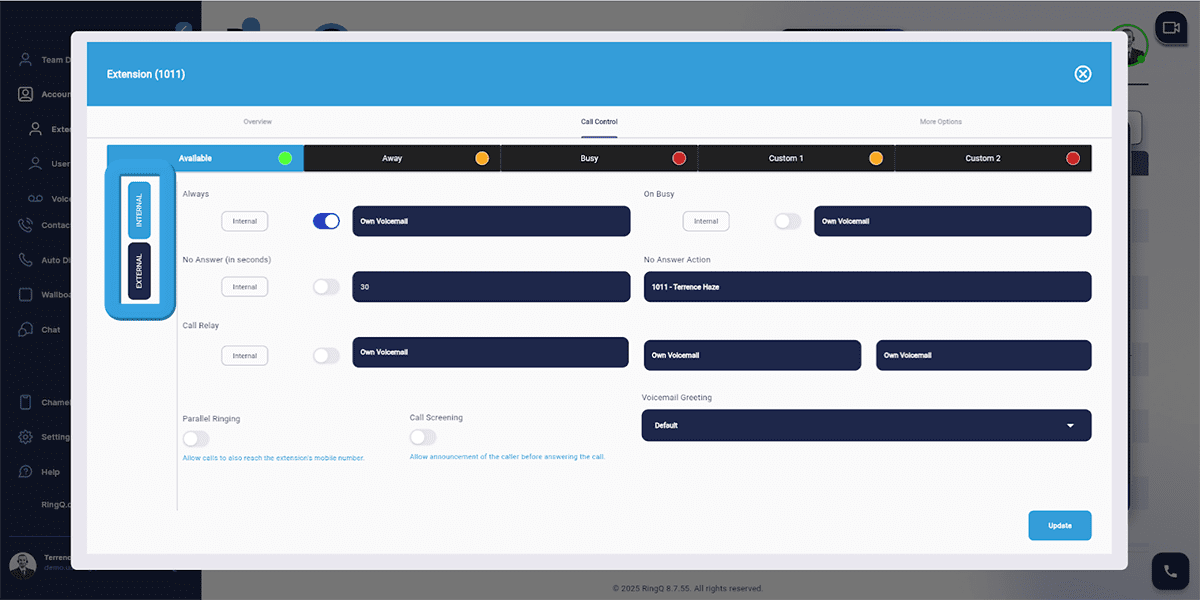Viewport: 1200px width, 600px height.
Task: Click the video camera icon
Action: (1170, 27)
